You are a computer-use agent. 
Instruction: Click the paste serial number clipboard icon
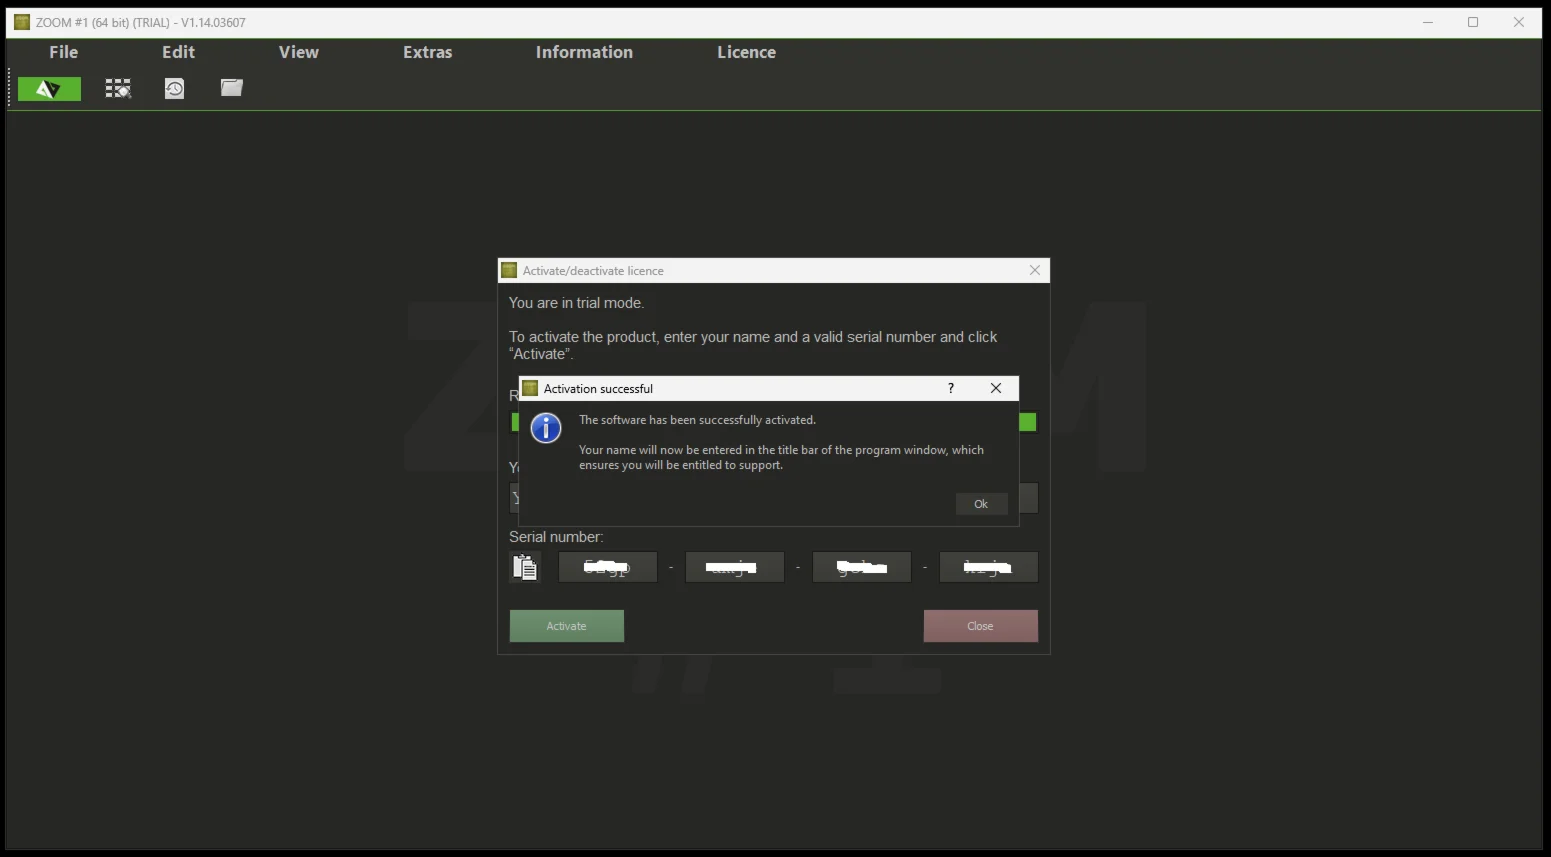pos(525,567)
